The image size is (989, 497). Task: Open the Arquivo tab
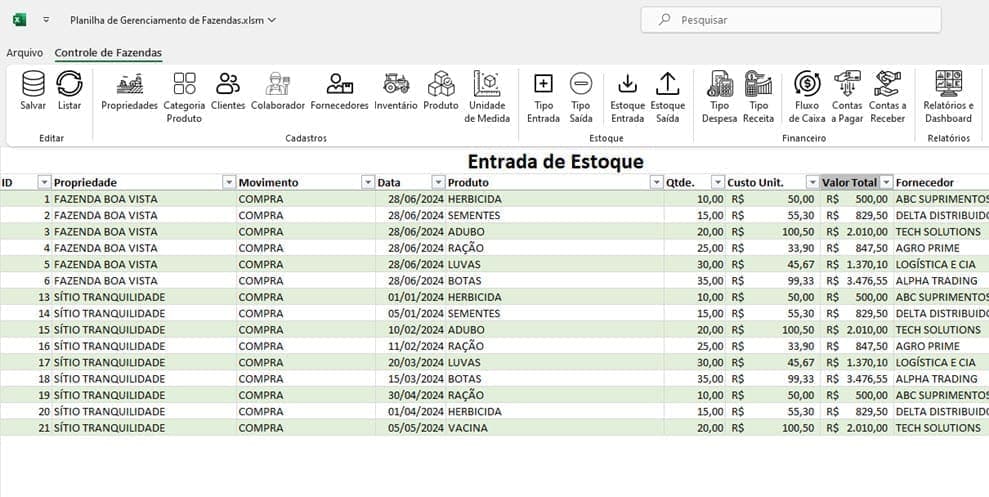click(25, 53)
